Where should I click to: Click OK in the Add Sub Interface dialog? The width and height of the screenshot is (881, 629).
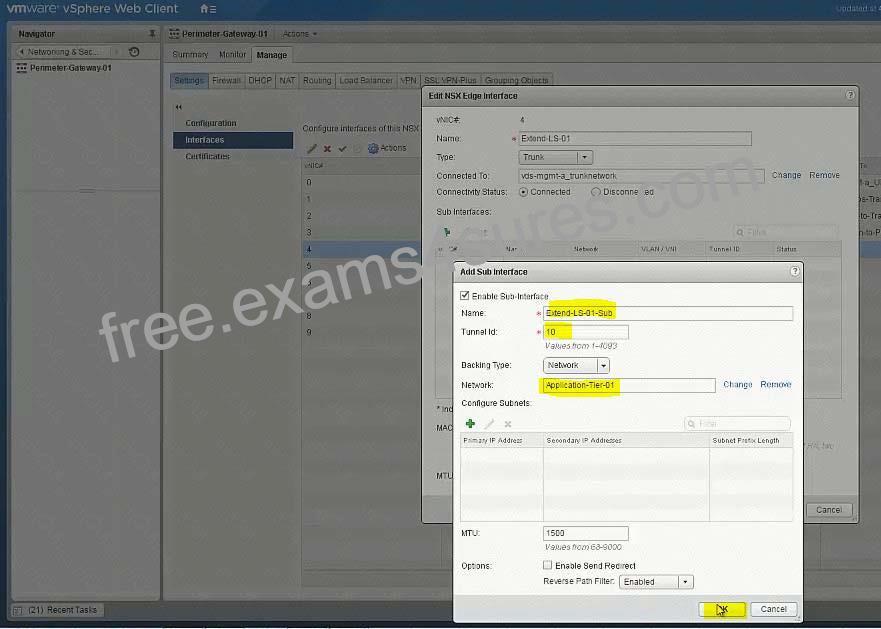tap(722, 609)
